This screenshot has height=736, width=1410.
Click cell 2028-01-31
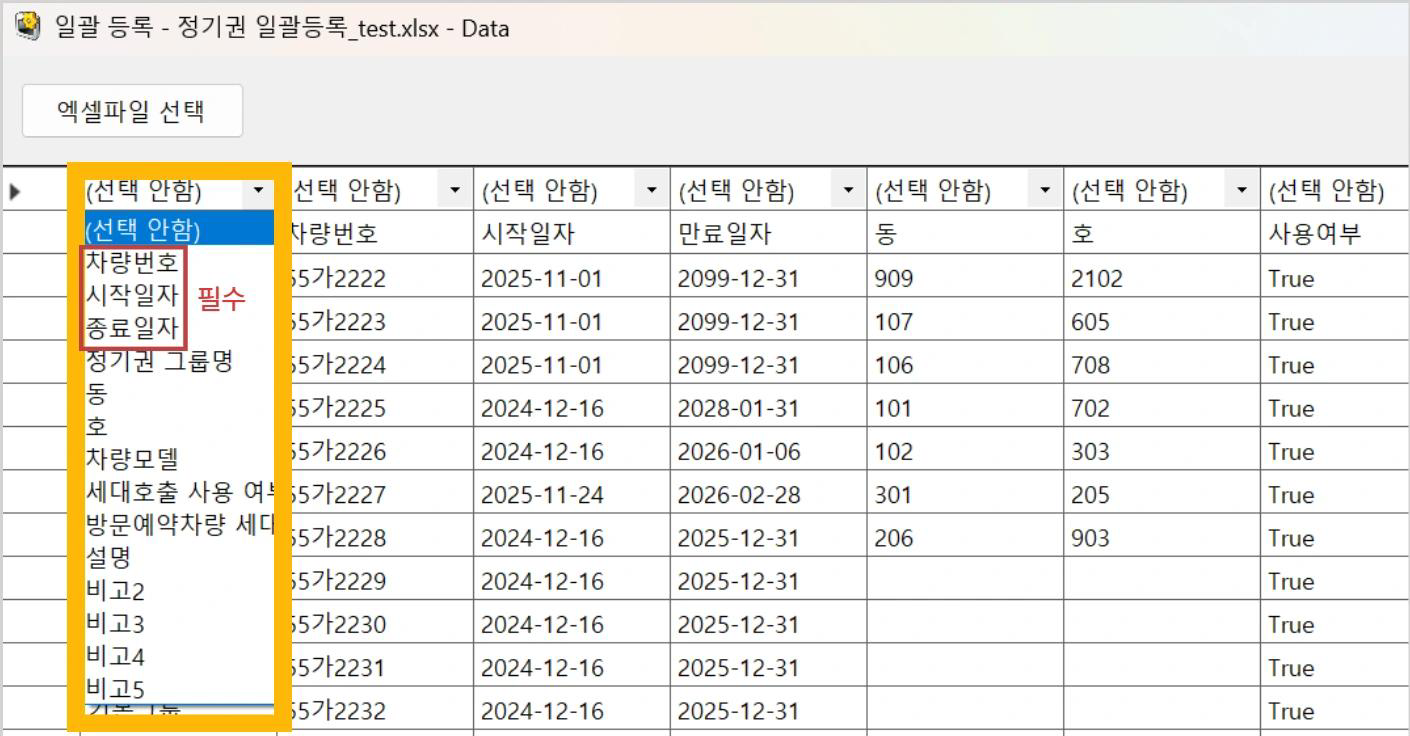[x=768, y=408]
